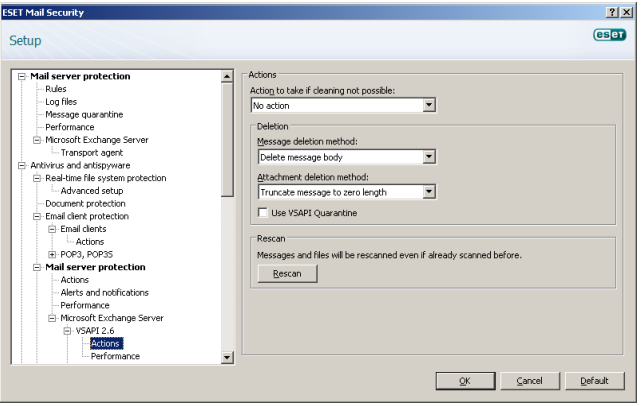Image resolution: width=641 pixels, height=406 pixels.
Task: Click the Cancel button
Action: (x=532, y=383)
